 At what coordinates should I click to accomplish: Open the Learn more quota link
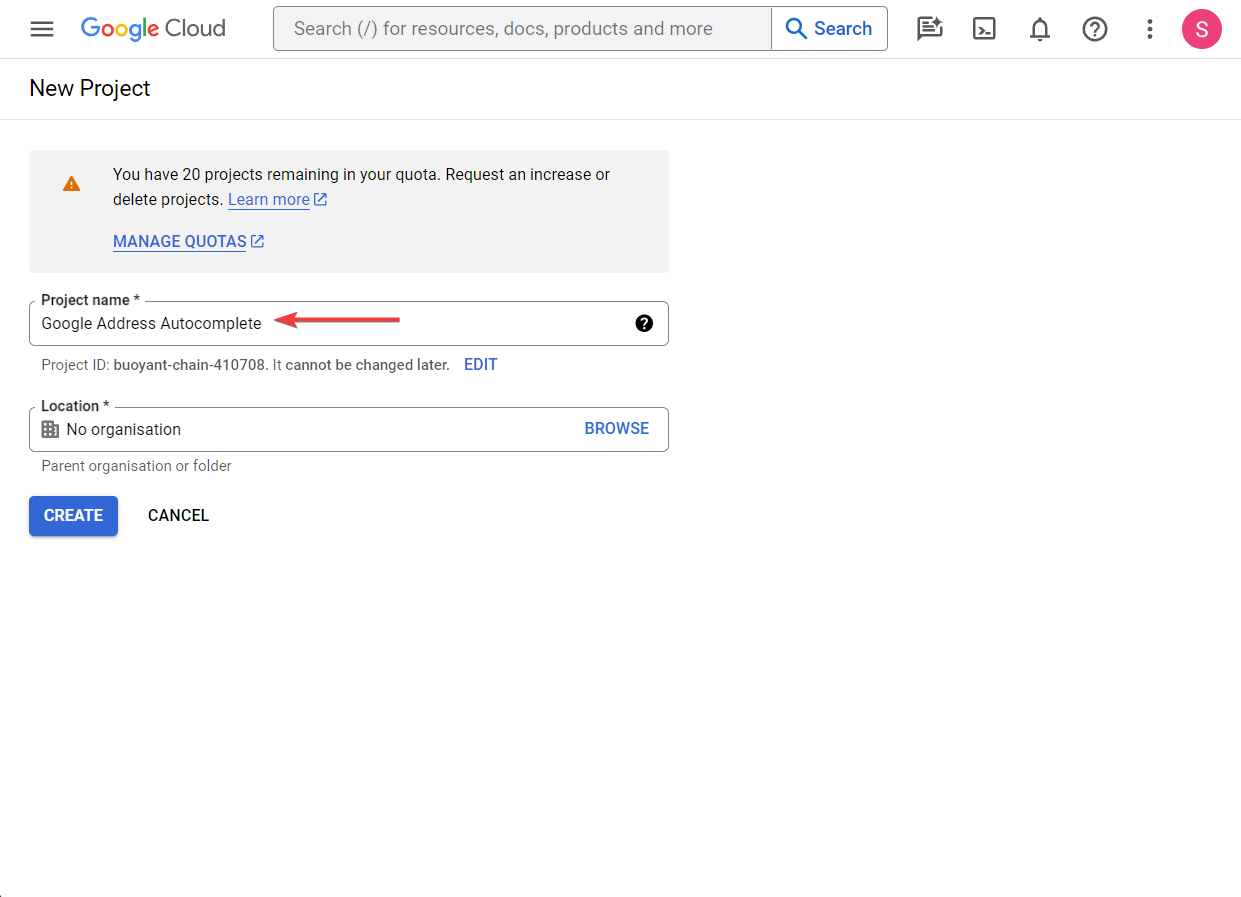[x=278, y=200]
